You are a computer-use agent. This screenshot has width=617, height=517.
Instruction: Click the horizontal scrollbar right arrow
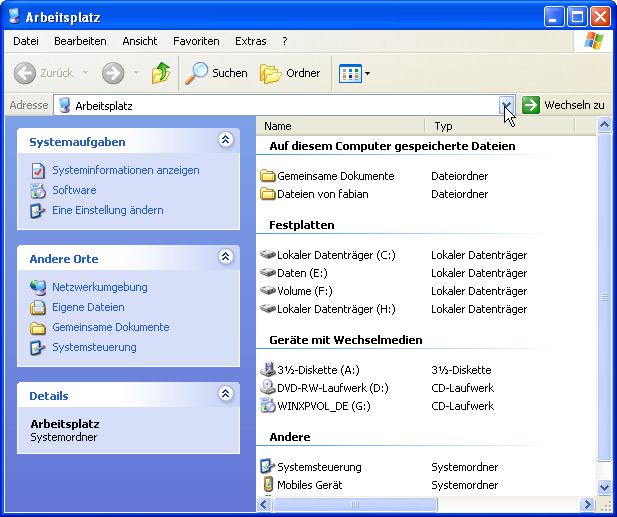[587, 504]
